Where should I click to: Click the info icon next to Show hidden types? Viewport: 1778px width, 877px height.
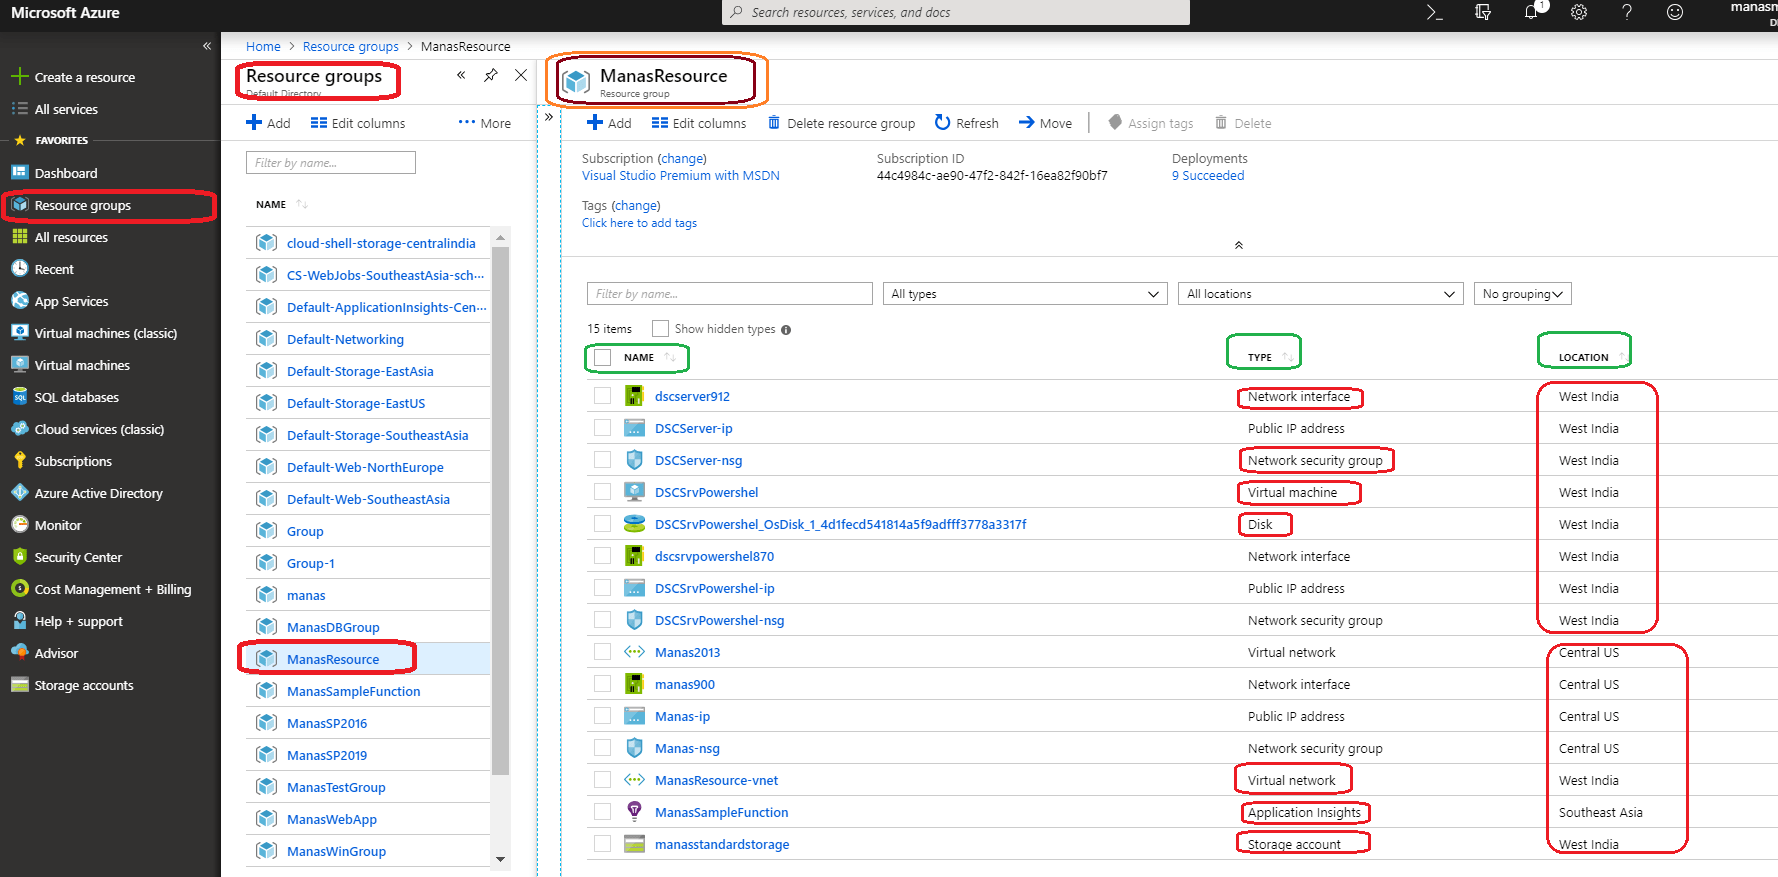[x=786, y=329]
